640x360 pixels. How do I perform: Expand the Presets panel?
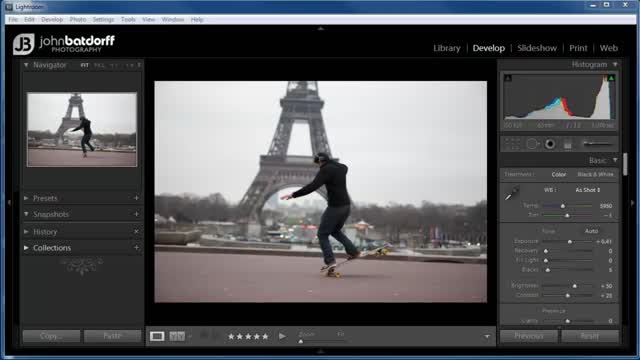(26, 198)
